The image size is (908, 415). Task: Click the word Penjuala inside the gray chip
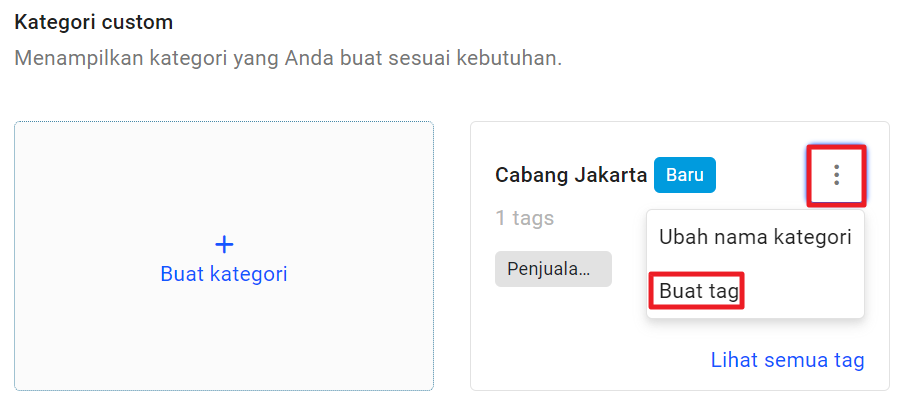point(548,269)
